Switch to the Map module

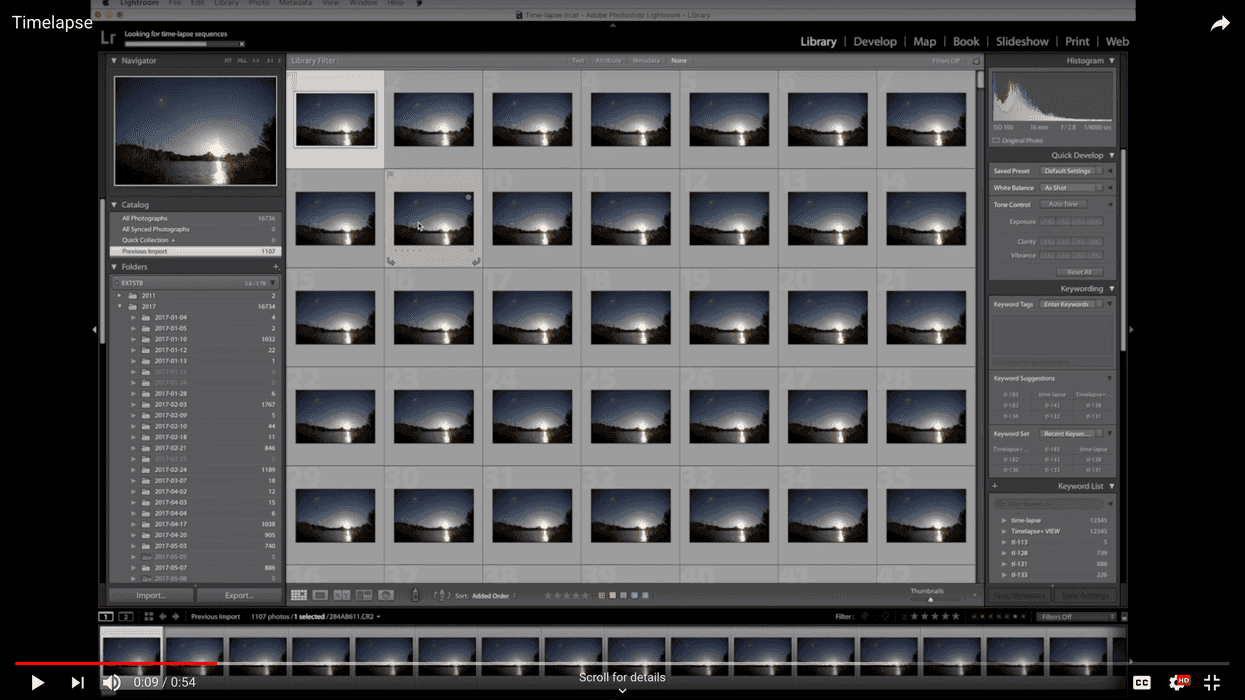pos(925,42)
